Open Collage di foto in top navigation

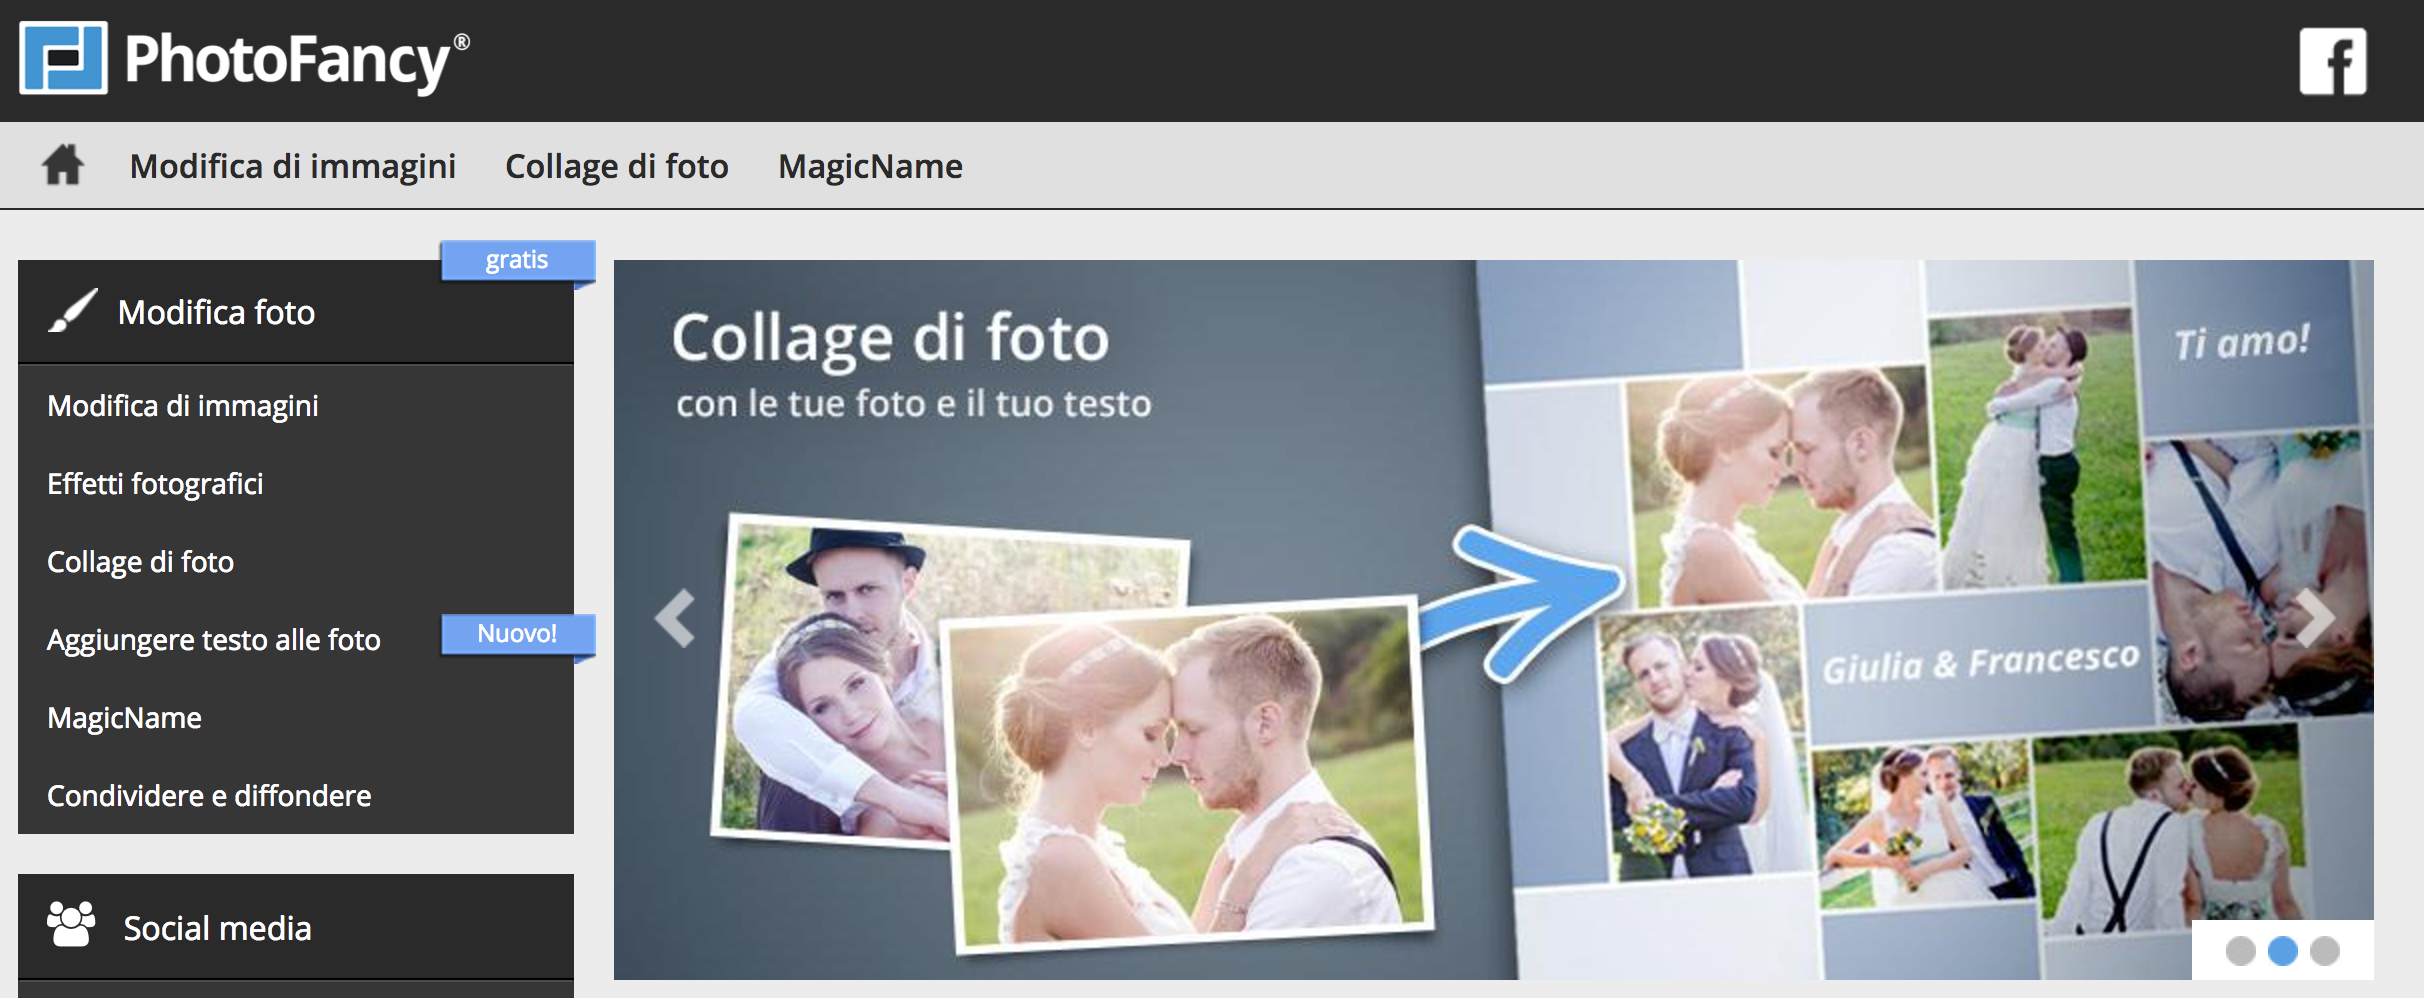[617, 166]
